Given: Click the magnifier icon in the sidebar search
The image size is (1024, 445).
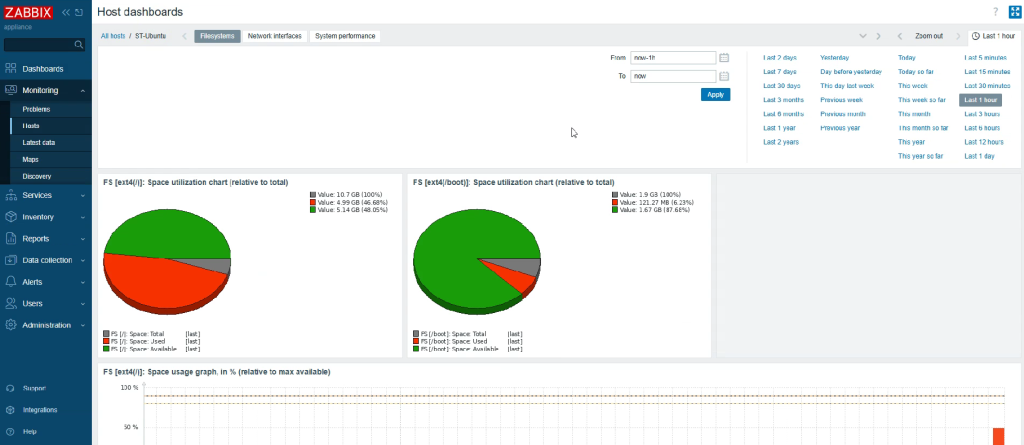Looking at the screenshot, I should point(79,45).
